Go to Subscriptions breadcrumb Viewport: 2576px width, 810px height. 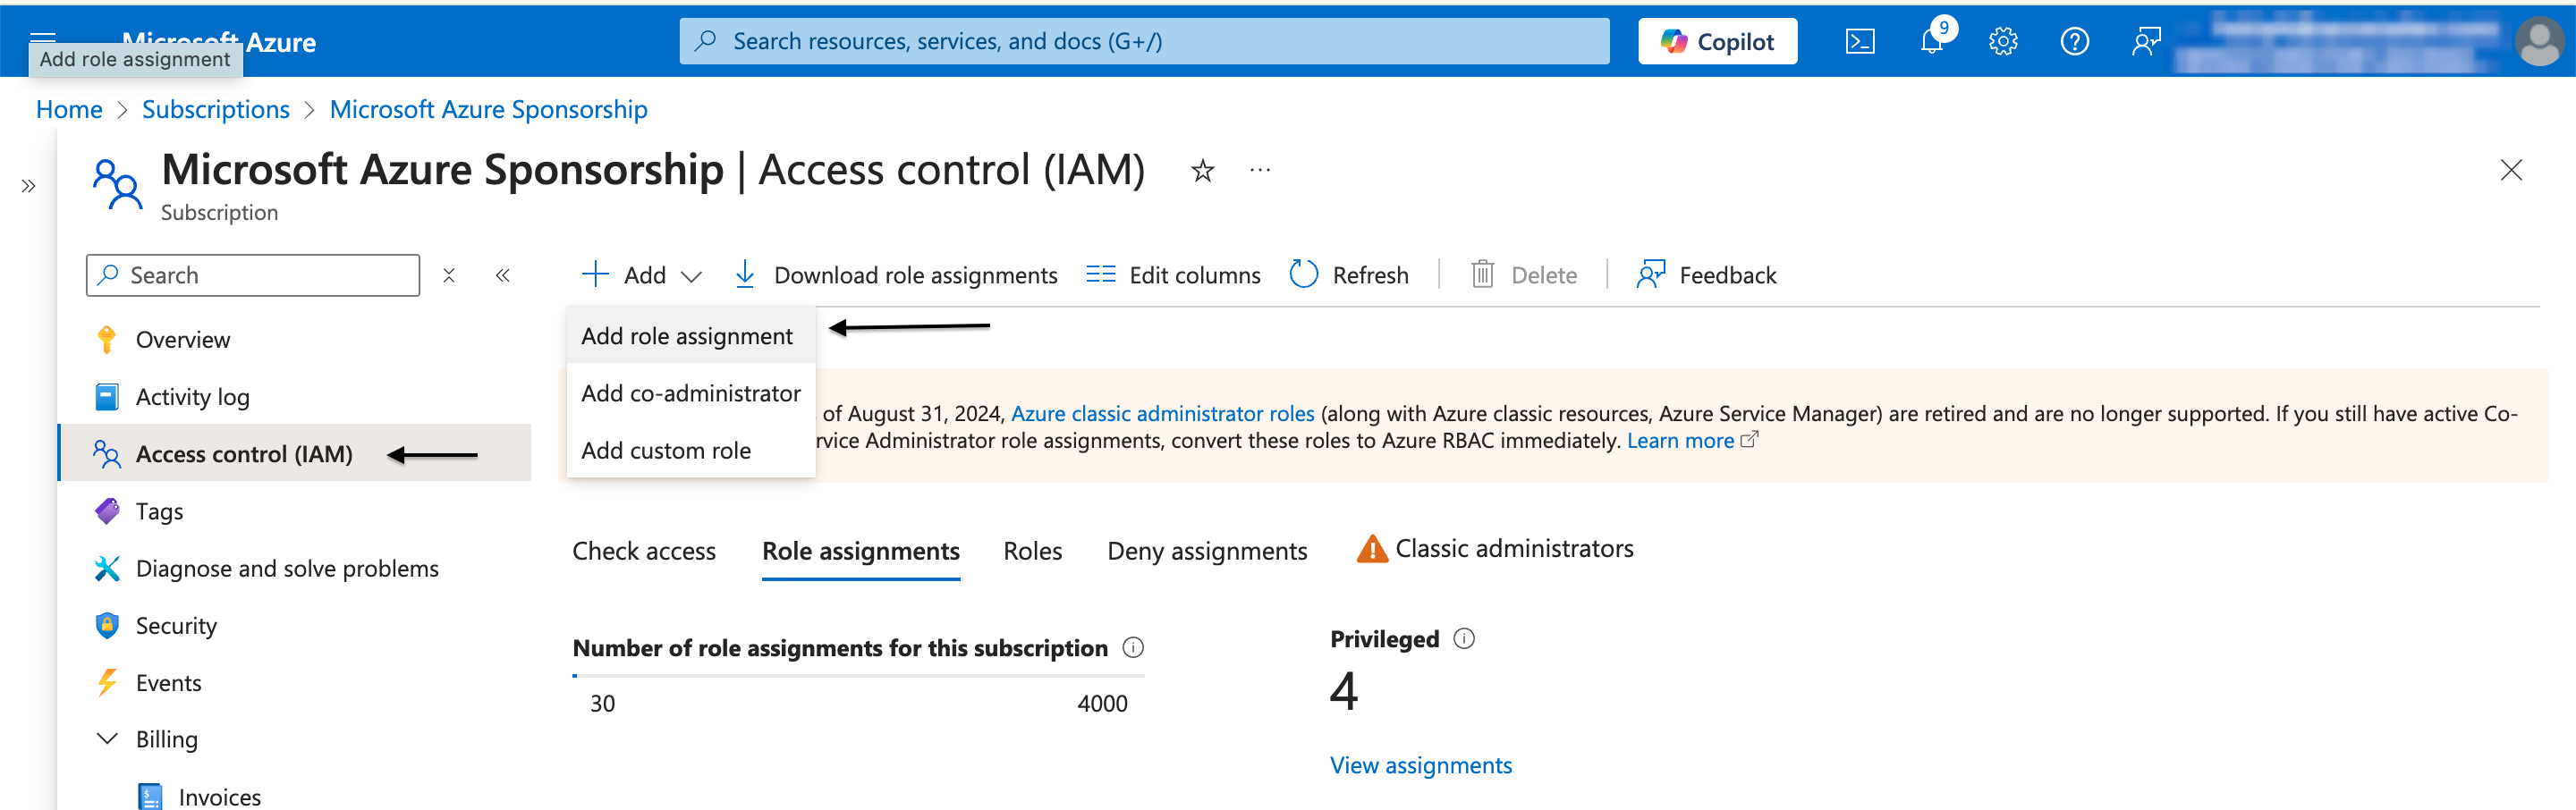click(216, 109)
